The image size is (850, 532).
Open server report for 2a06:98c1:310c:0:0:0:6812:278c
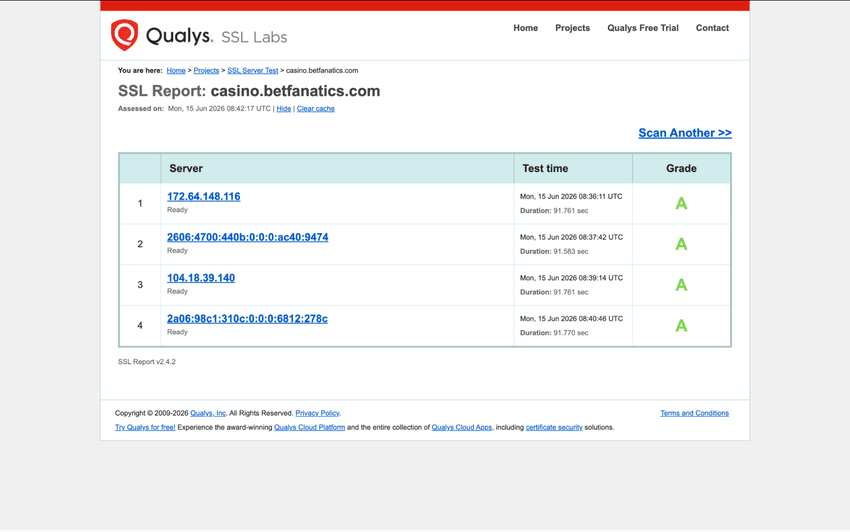pos(247,318)
